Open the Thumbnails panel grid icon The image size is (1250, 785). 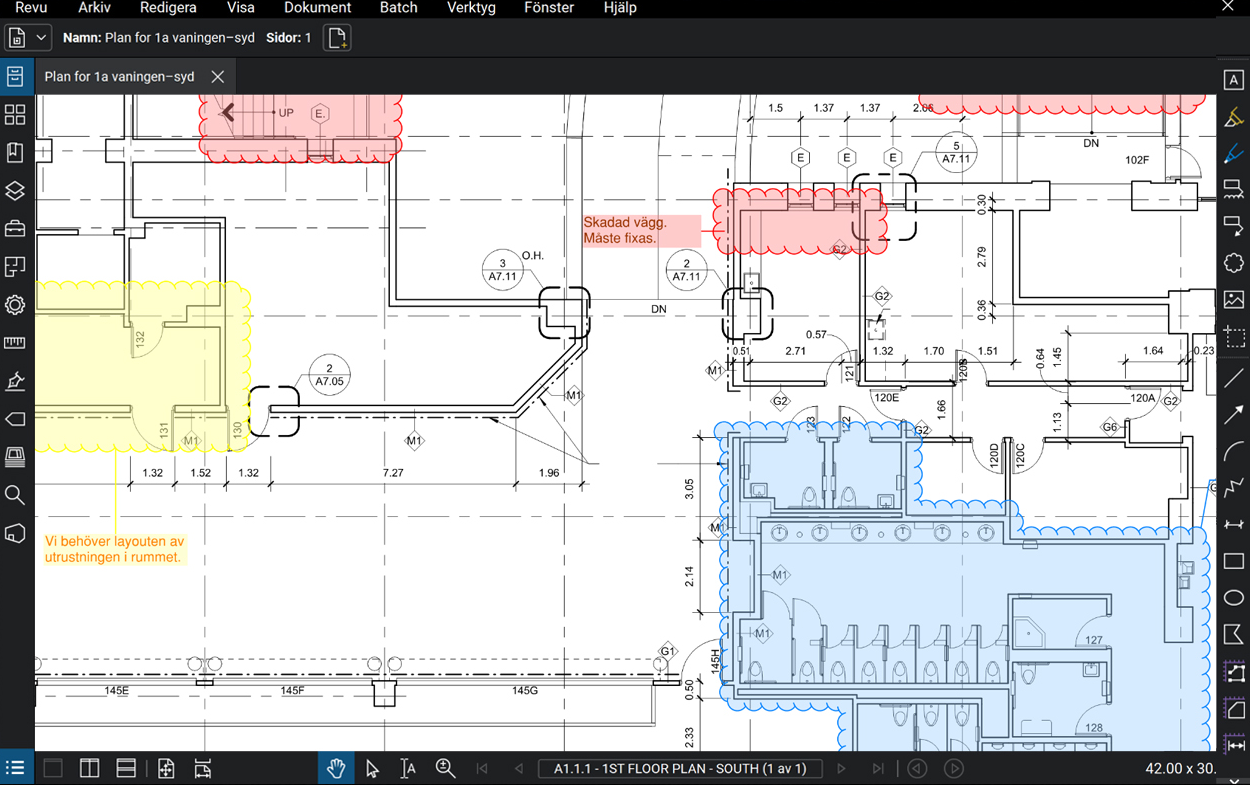[x=15, y=115]
